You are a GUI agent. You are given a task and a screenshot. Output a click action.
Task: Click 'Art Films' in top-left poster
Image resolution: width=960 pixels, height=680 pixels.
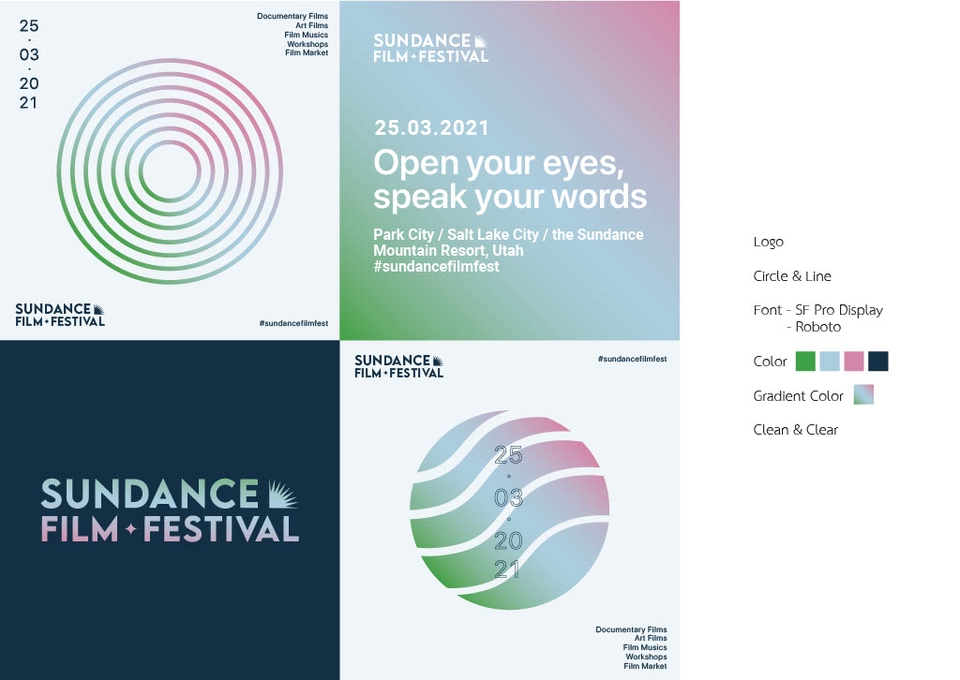(x=312, y=26)
